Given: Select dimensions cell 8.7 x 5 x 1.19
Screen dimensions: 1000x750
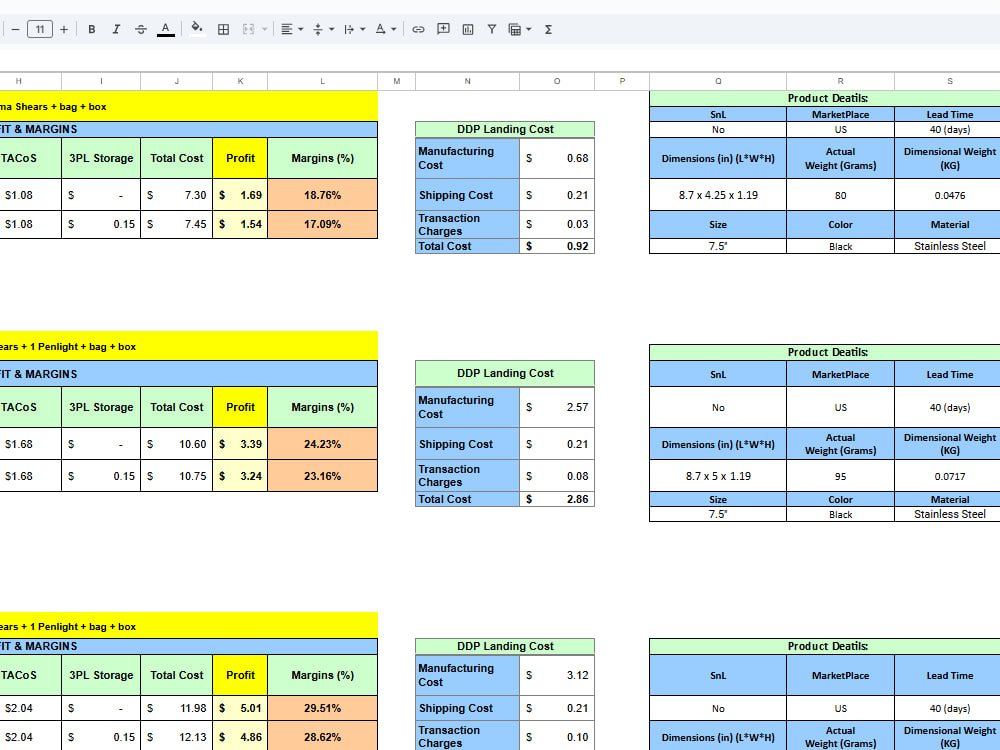Looking at the screenshot, I should [x=718, y=476].
